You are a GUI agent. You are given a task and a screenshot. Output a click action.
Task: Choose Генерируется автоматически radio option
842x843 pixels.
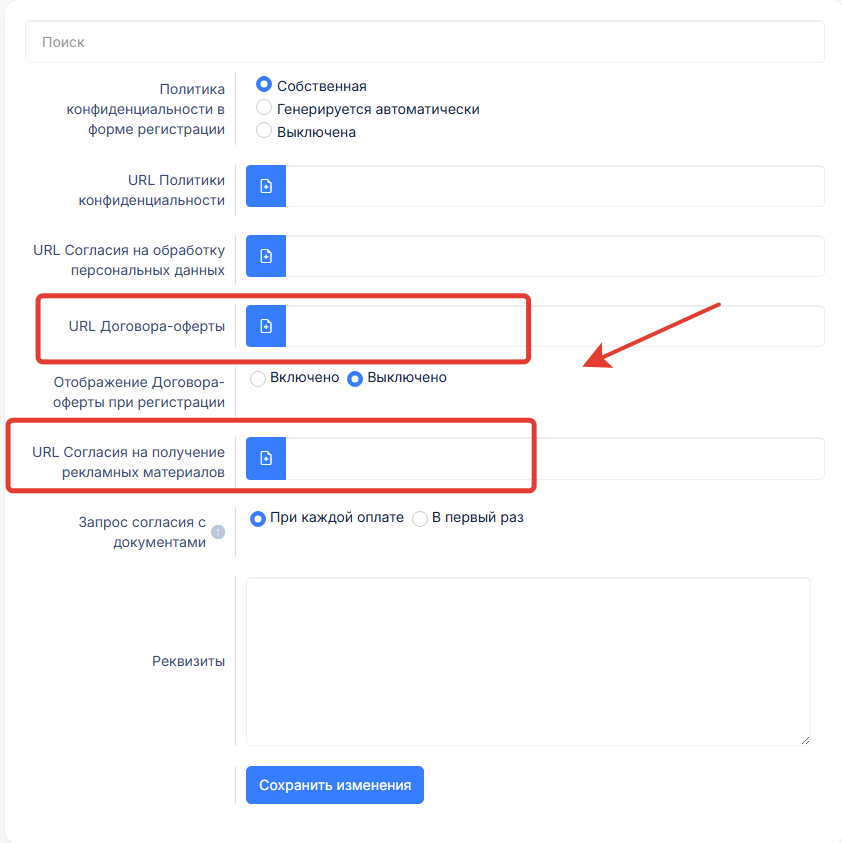(x=264, y=108)
